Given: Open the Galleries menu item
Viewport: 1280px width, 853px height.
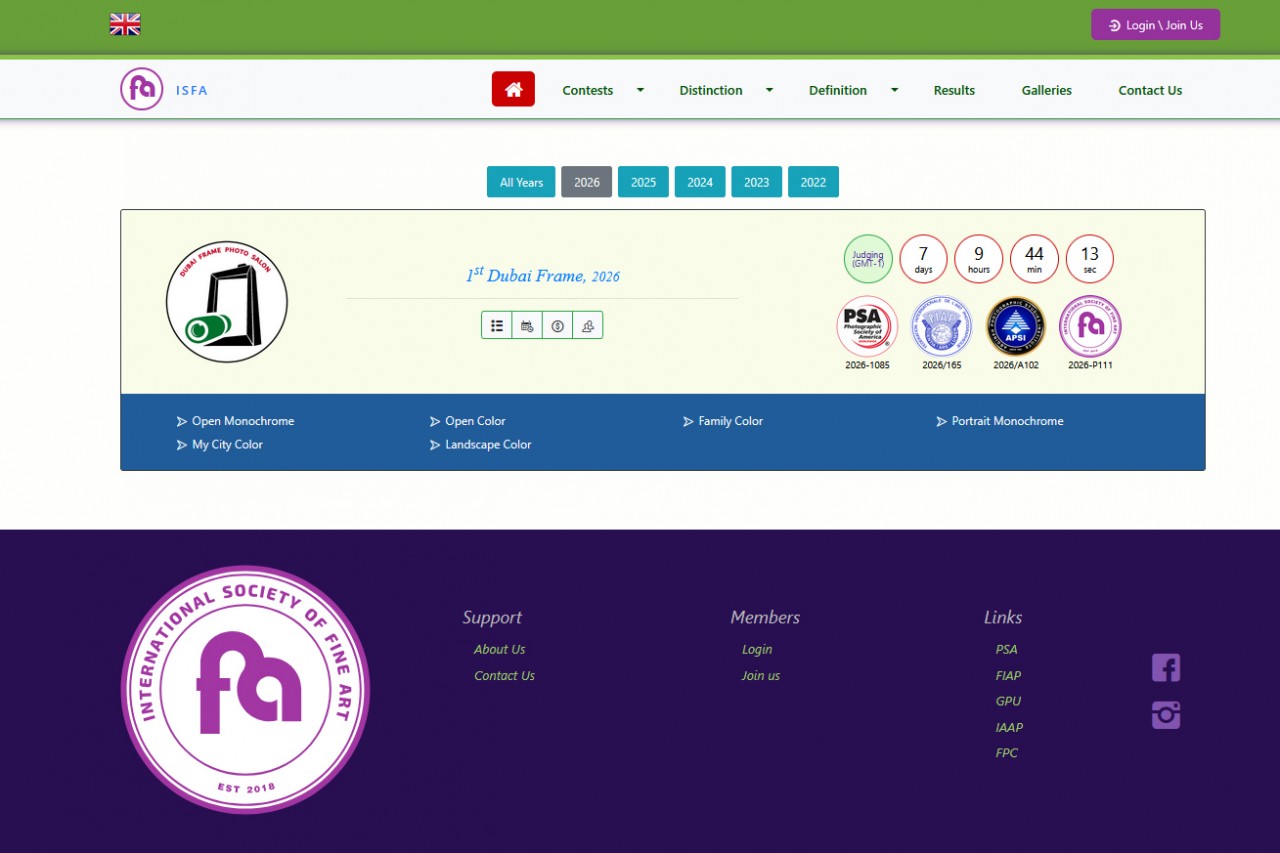Looking at the screenshot, I should [x=1046, y=90].
